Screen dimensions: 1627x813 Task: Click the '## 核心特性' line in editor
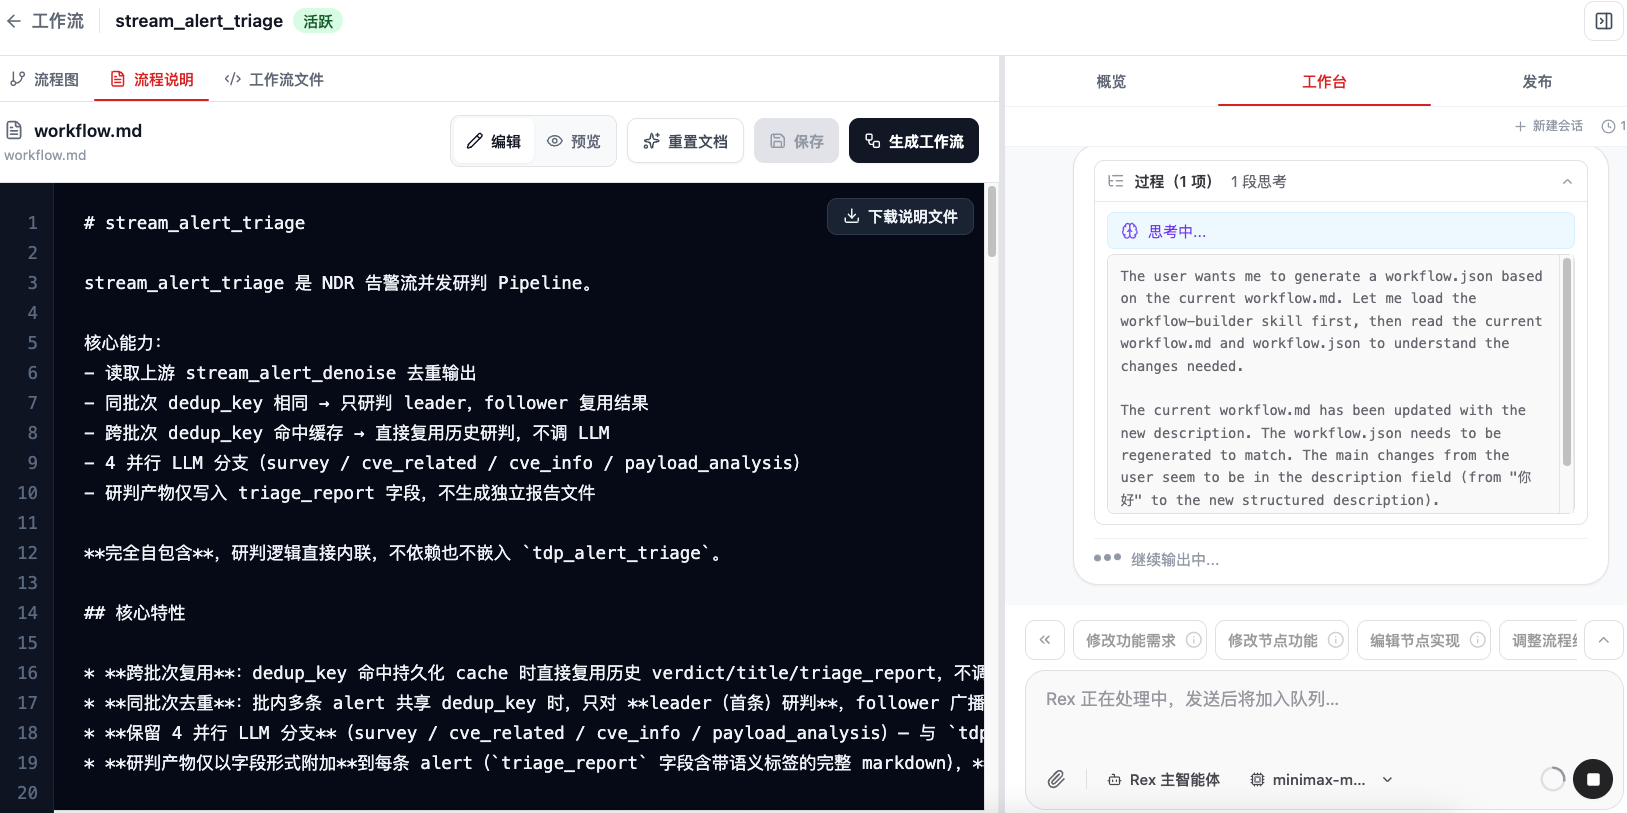tap(135, 613)
